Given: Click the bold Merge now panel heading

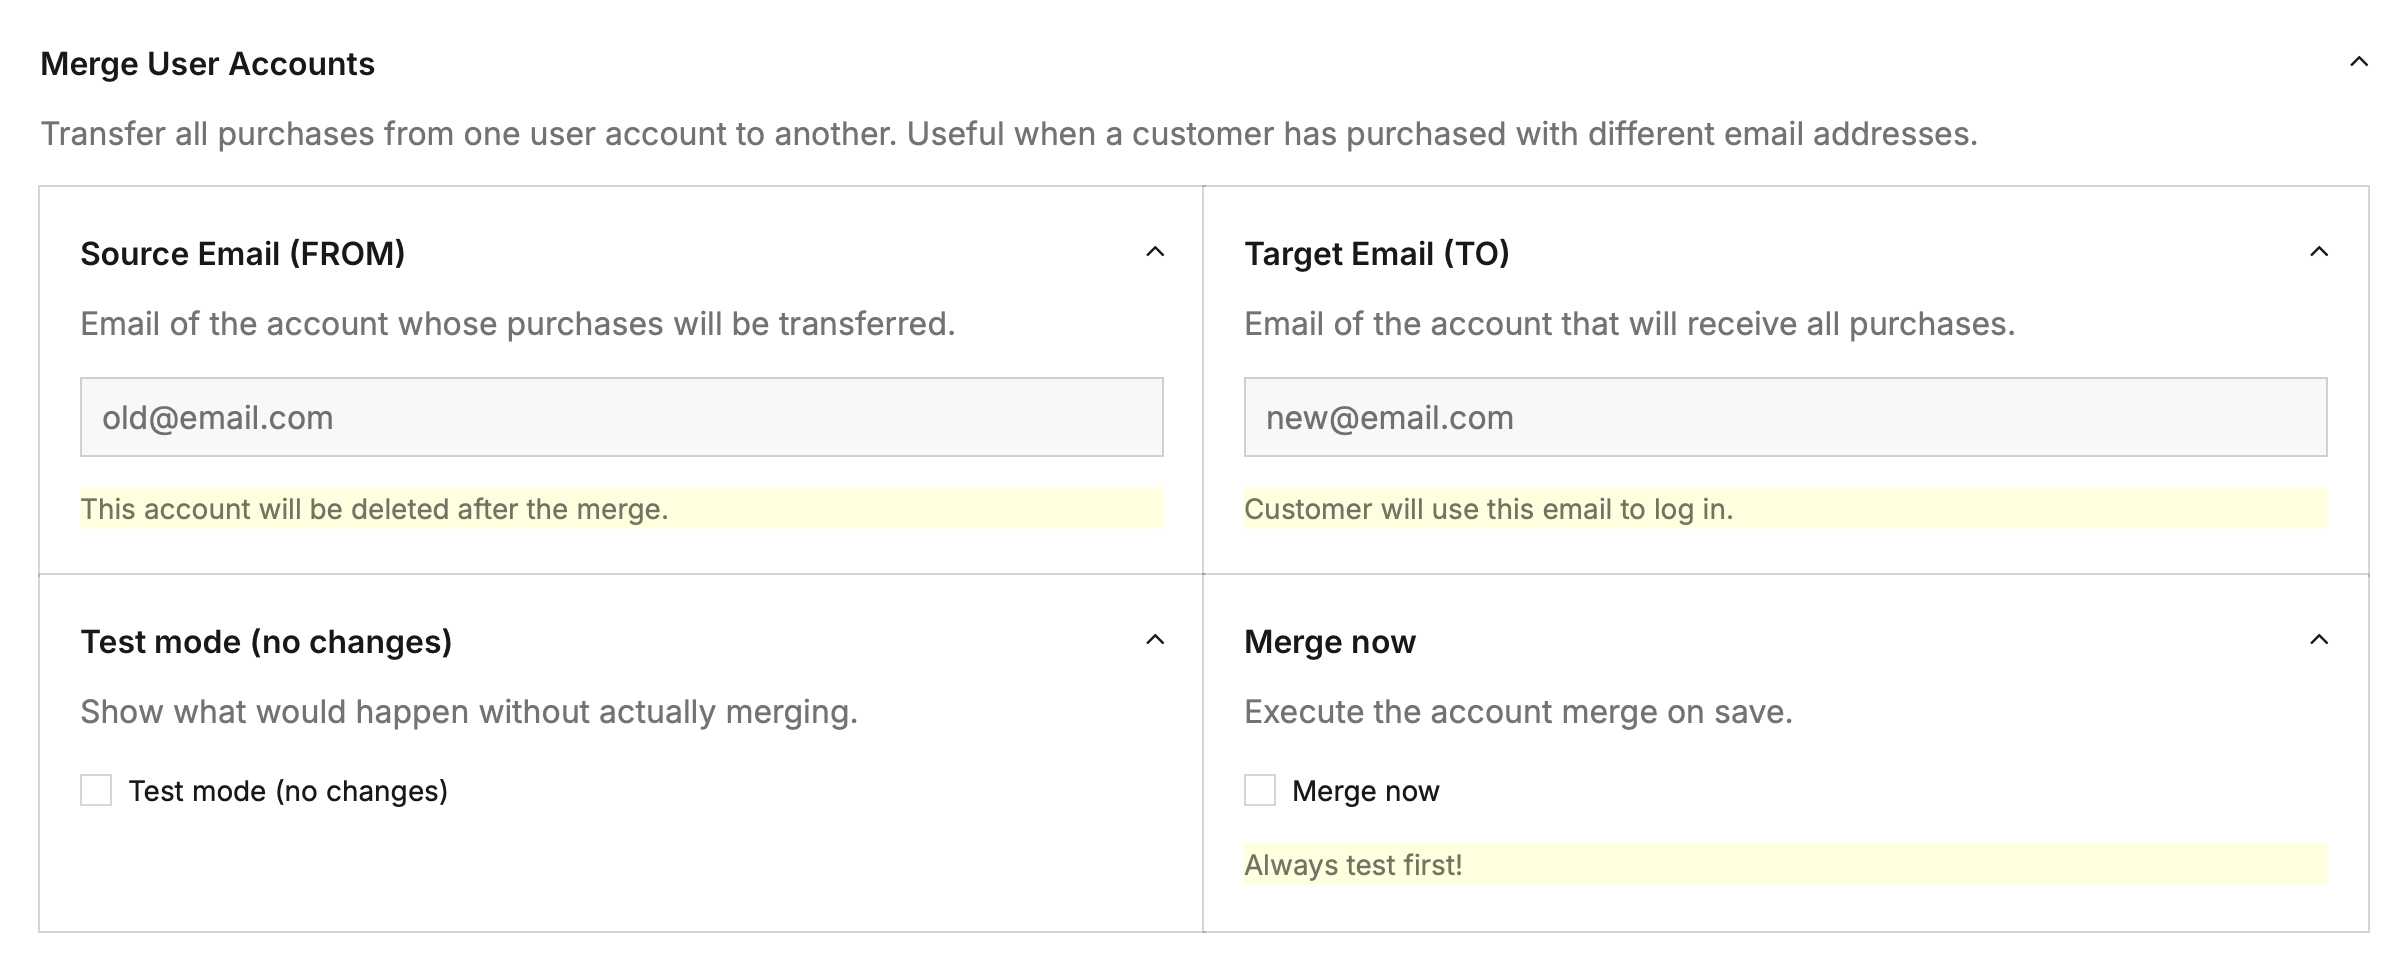Looking at the screenshot, I should pyautogui.click(x=1329, y=642).
